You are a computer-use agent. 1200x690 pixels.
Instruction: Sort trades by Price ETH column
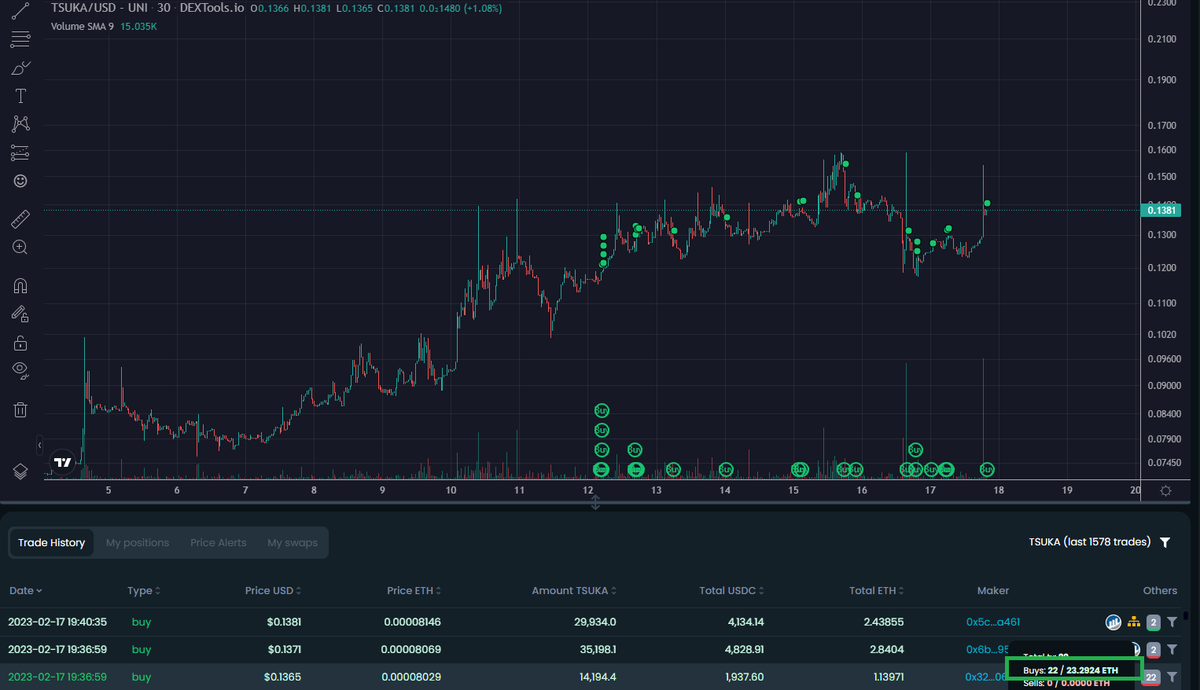point(414,591)
